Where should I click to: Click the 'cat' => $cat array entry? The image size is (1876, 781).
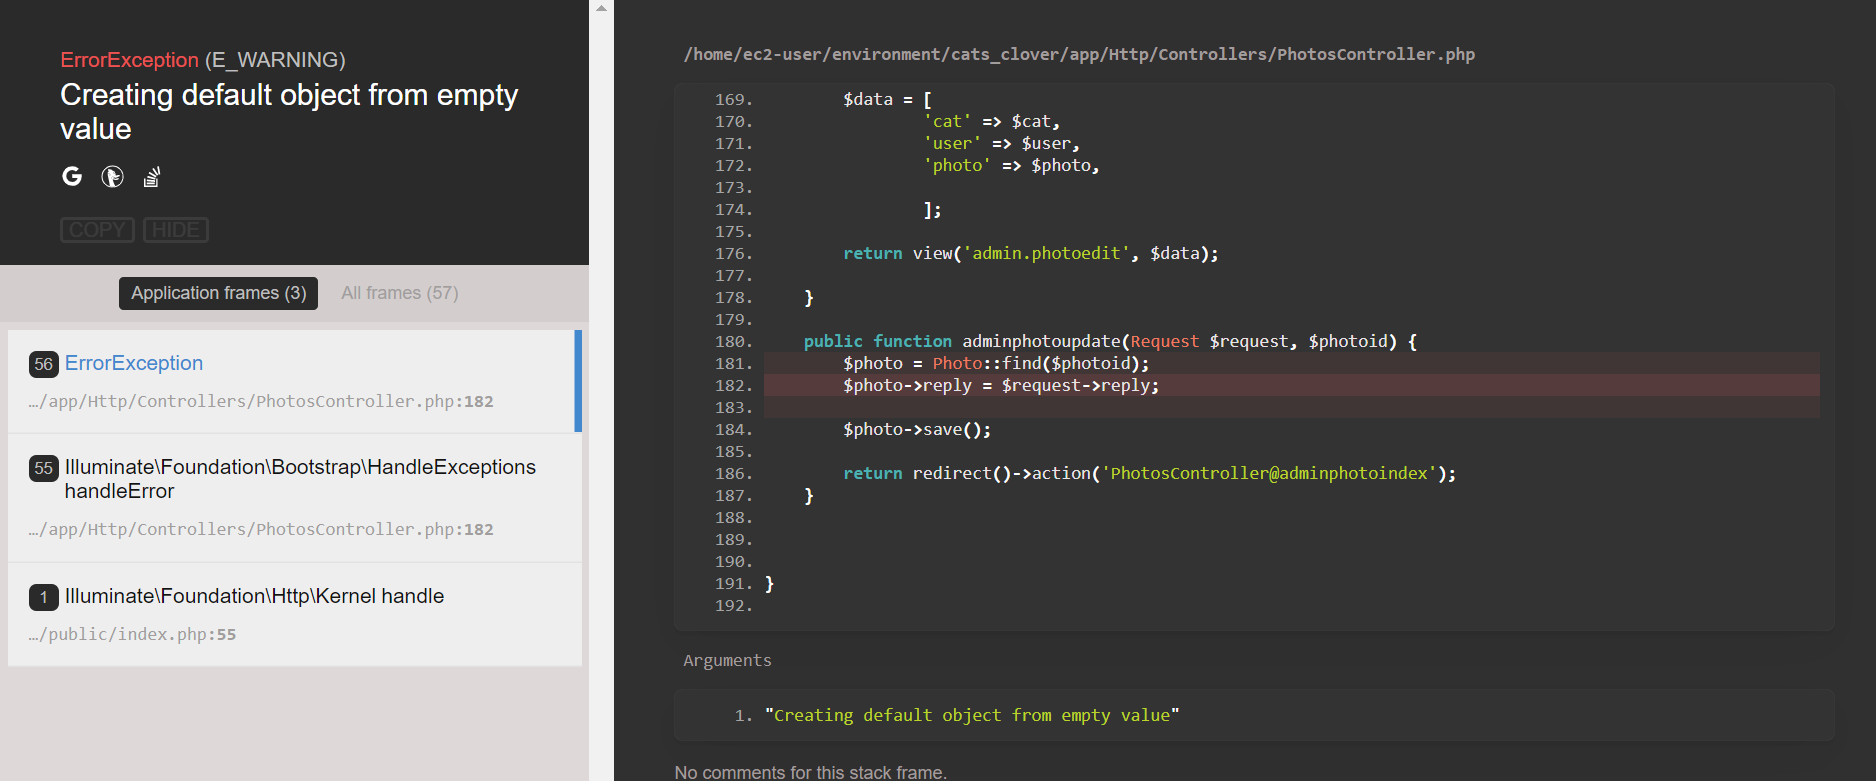(991, 121)
